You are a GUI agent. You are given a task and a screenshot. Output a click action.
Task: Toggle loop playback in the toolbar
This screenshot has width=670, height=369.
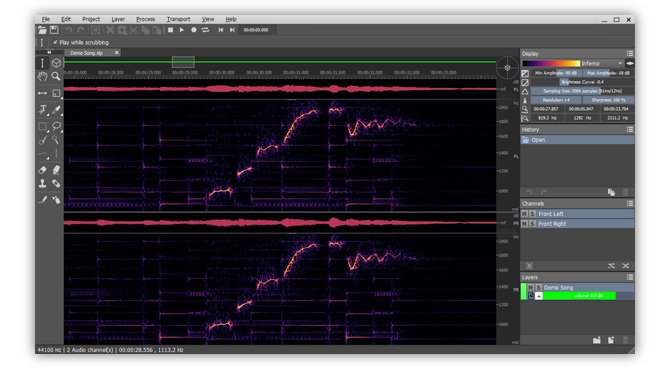[x=206, y=30]
